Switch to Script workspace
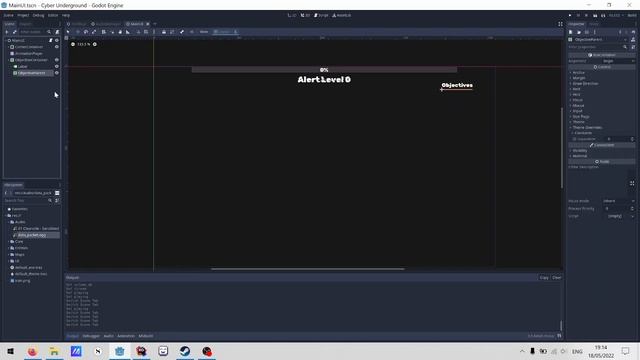Viewport: 640px width, 360px height. click(321, 15)
